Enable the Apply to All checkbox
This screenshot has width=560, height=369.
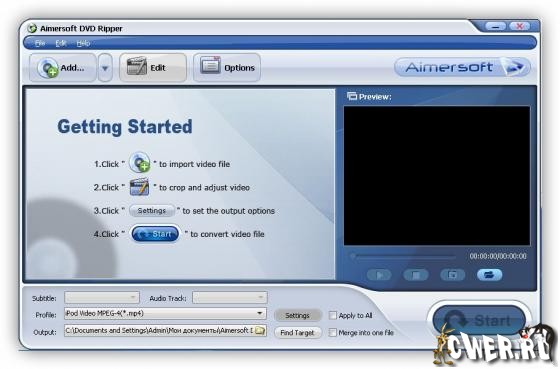tap(333, 315)
